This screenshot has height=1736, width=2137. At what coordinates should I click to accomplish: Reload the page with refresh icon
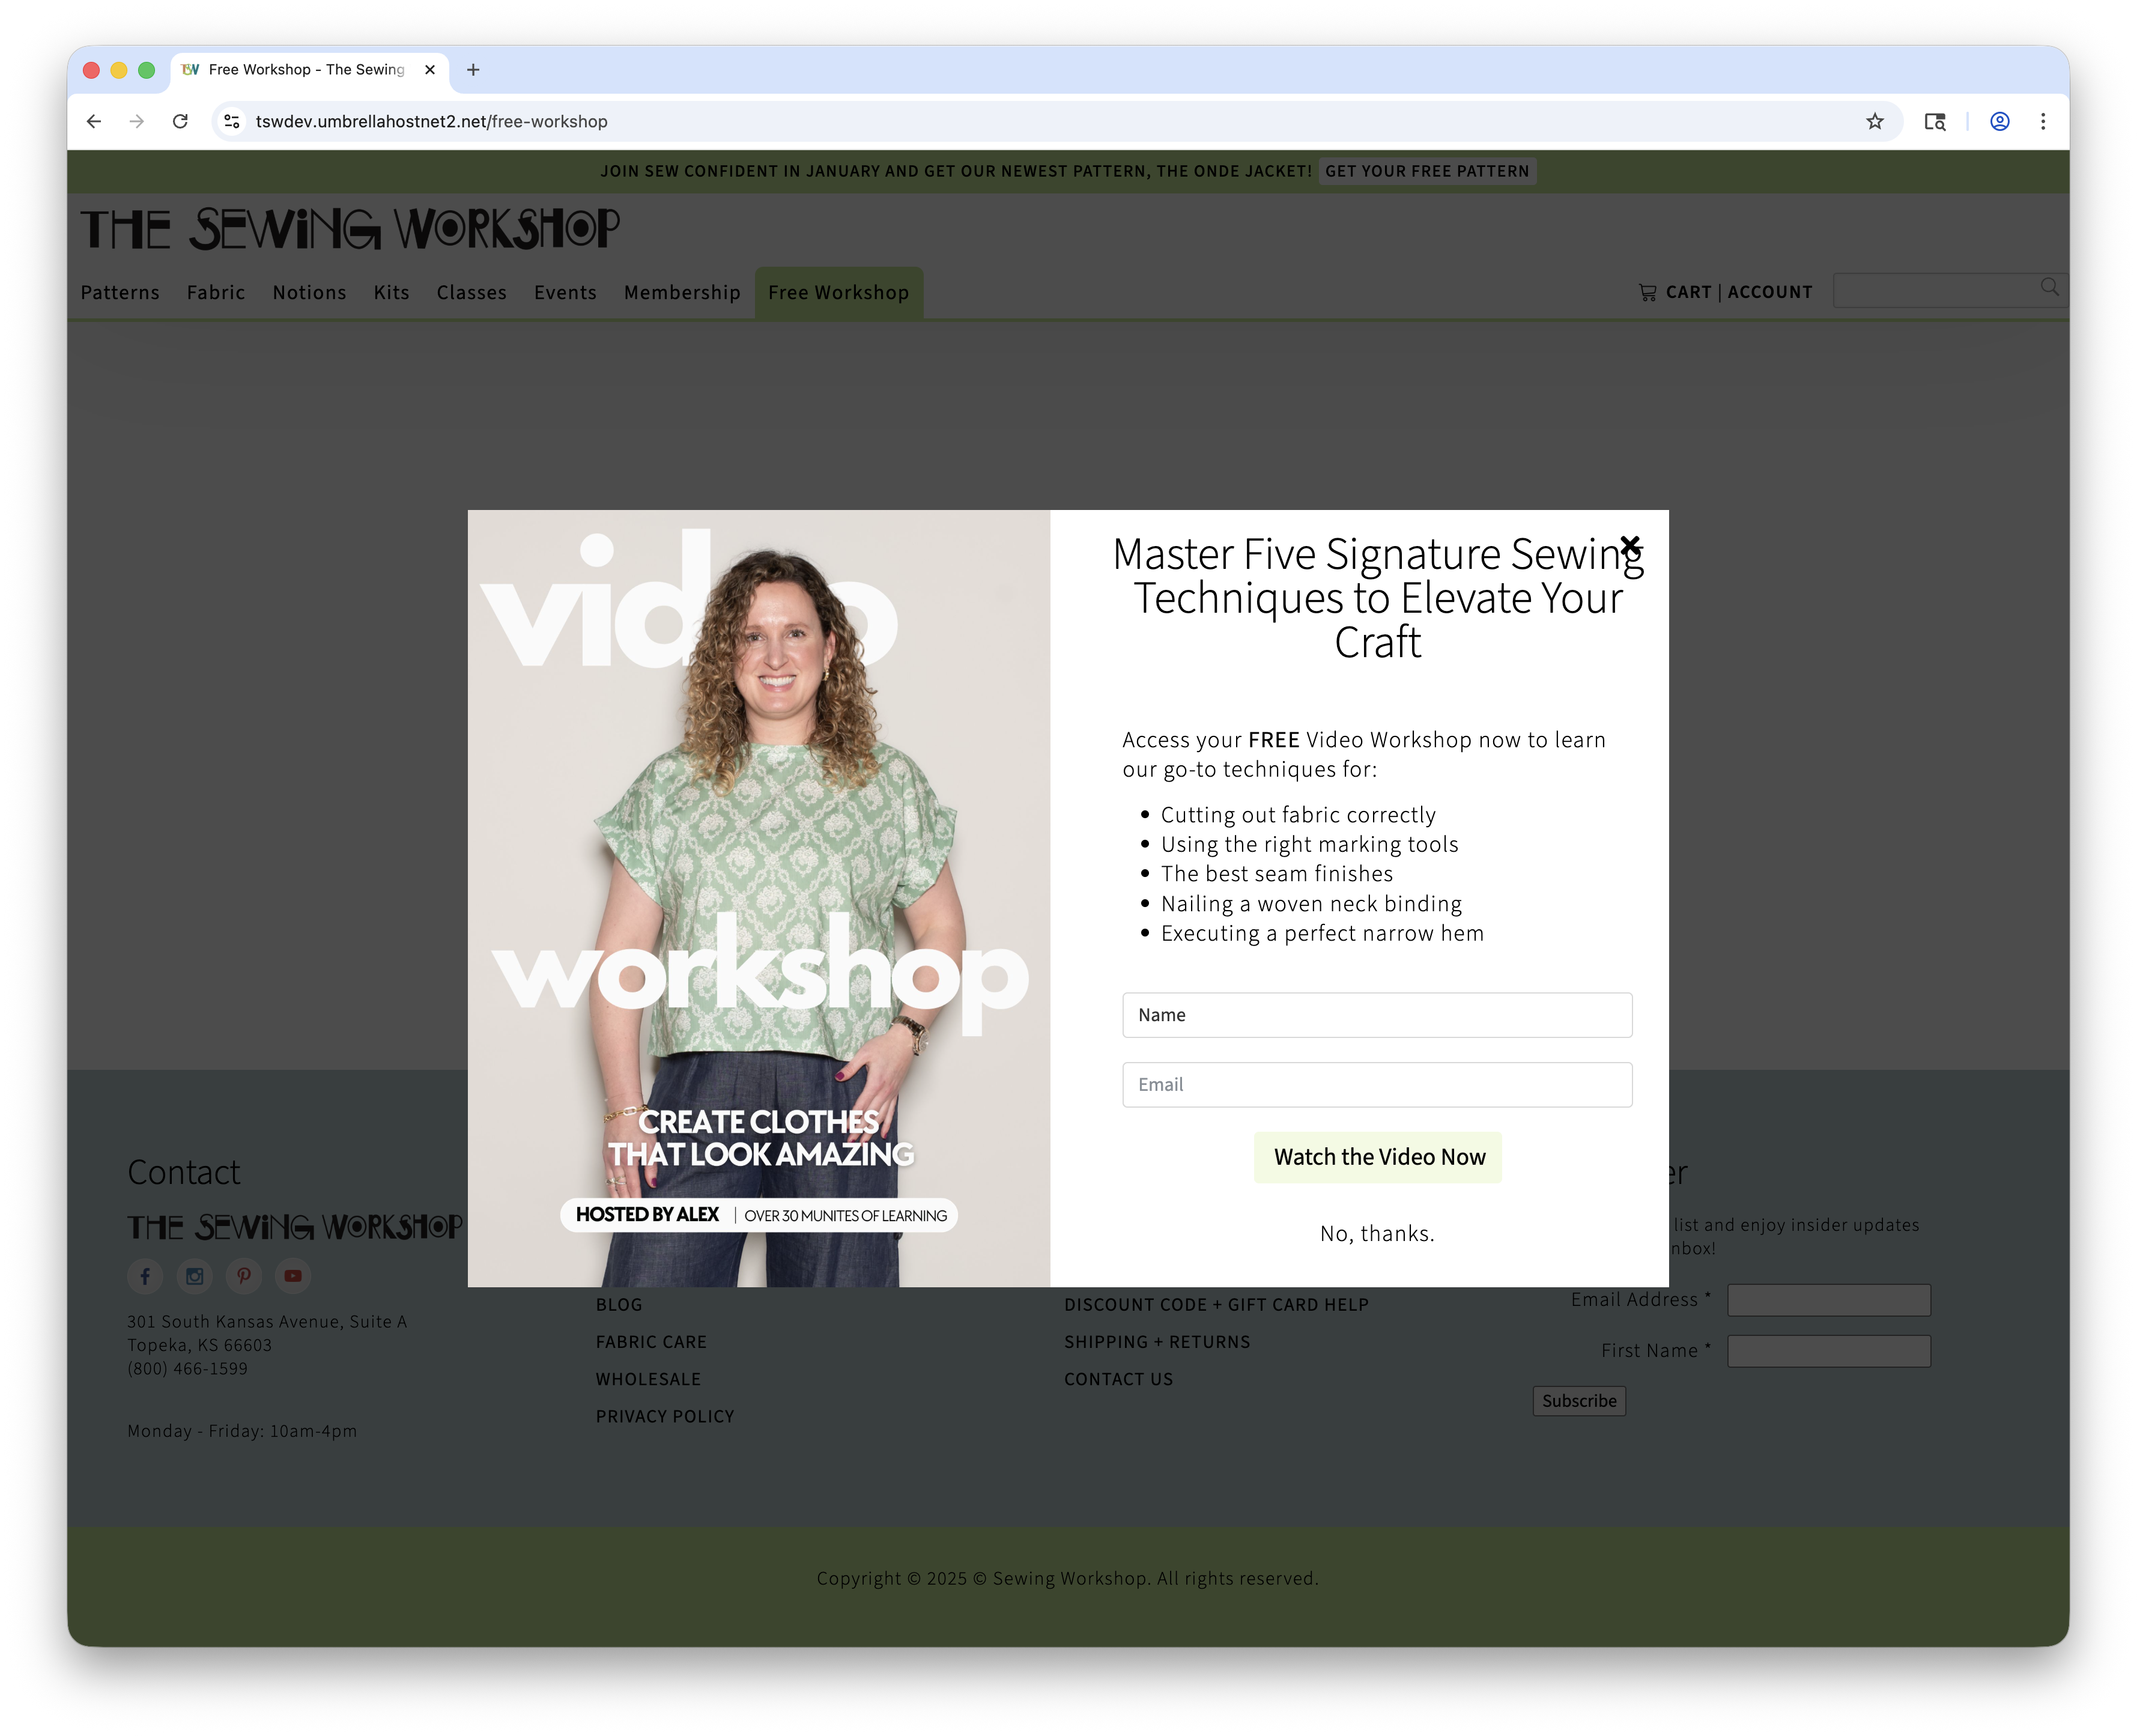[x=180, y=121]
